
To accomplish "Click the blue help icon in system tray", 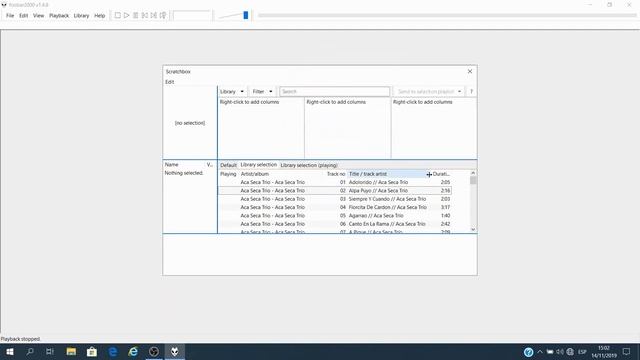I will click(529, 352).
